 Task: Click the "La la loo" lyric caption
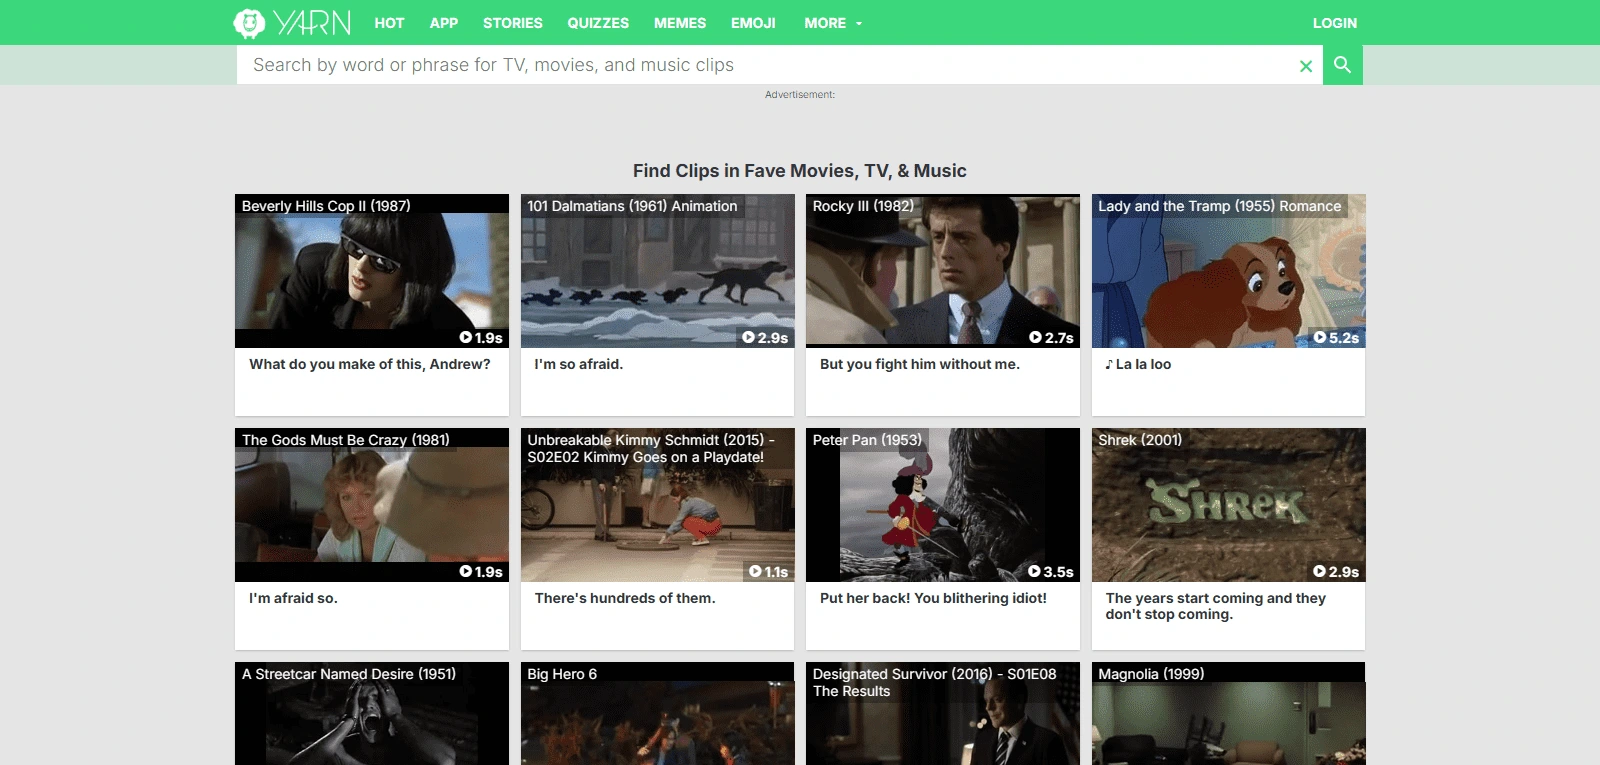click(x=1138, y=364)
